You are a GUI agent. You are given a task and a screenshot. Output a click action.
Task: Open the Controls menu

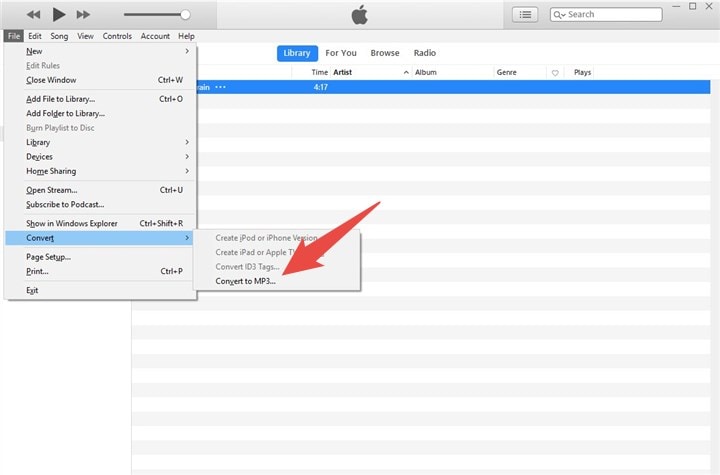click(x=117, y=36)
